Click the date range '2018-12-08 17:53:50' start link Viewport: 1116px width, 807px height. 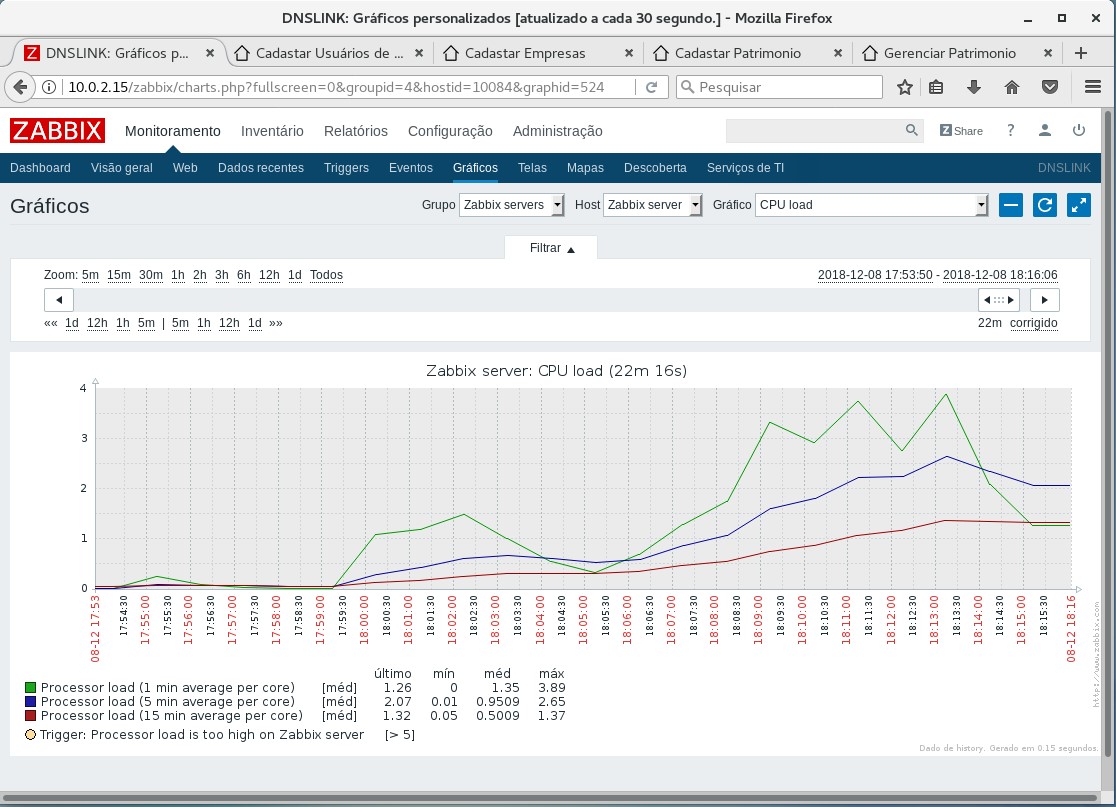tap(875, 275)
